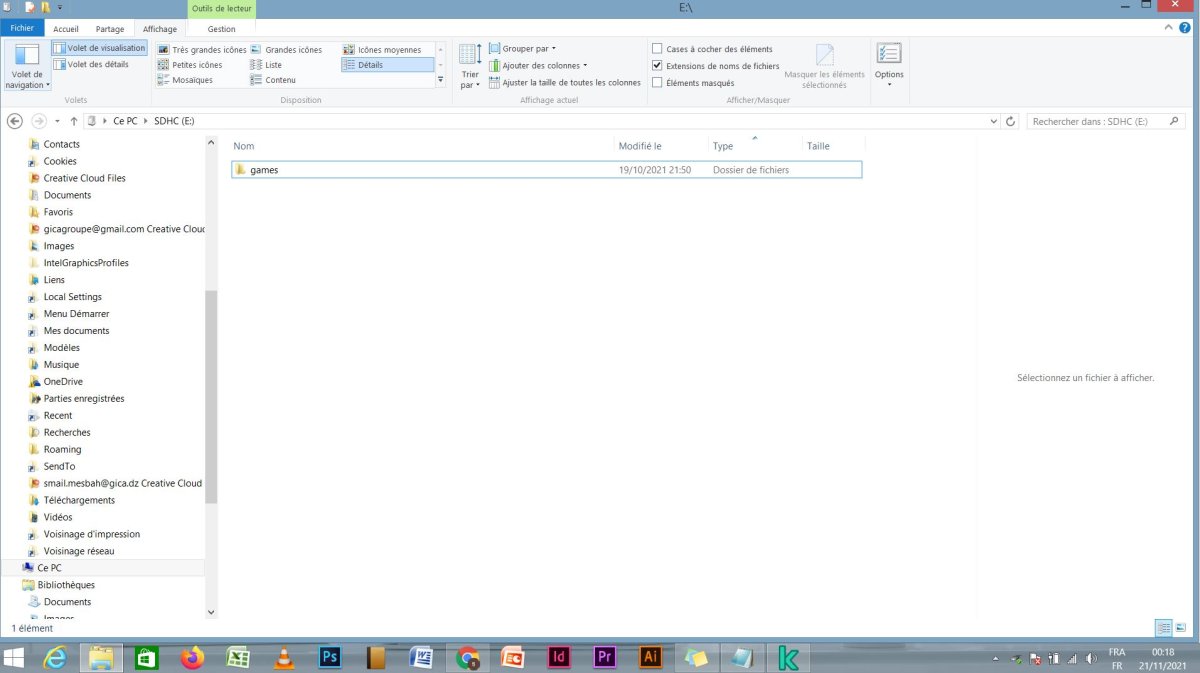Expand the layout gallery more arrow
The image size is (1200, 673).
440,80
